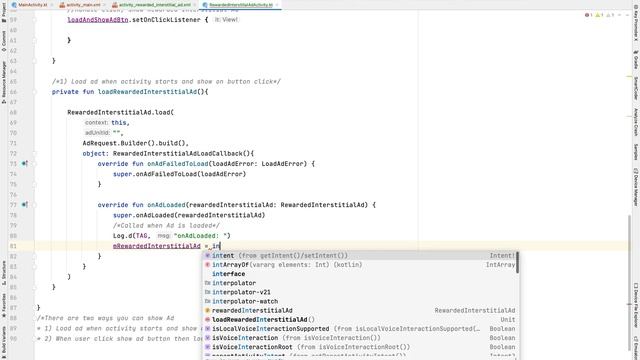Click the LoadAndShowAdBtn reference on line 59
The image size is (640, 360).
(98, 20)
